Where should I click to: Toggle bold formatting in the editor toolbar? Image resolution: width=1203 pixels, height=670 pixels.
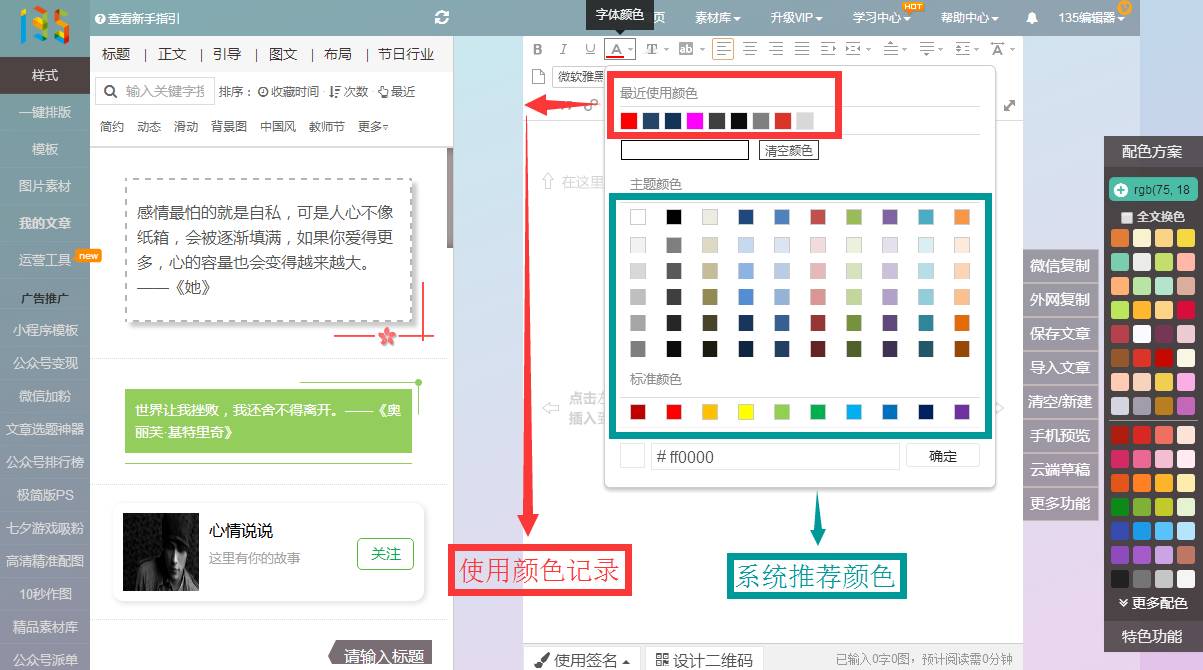(537, 49)
